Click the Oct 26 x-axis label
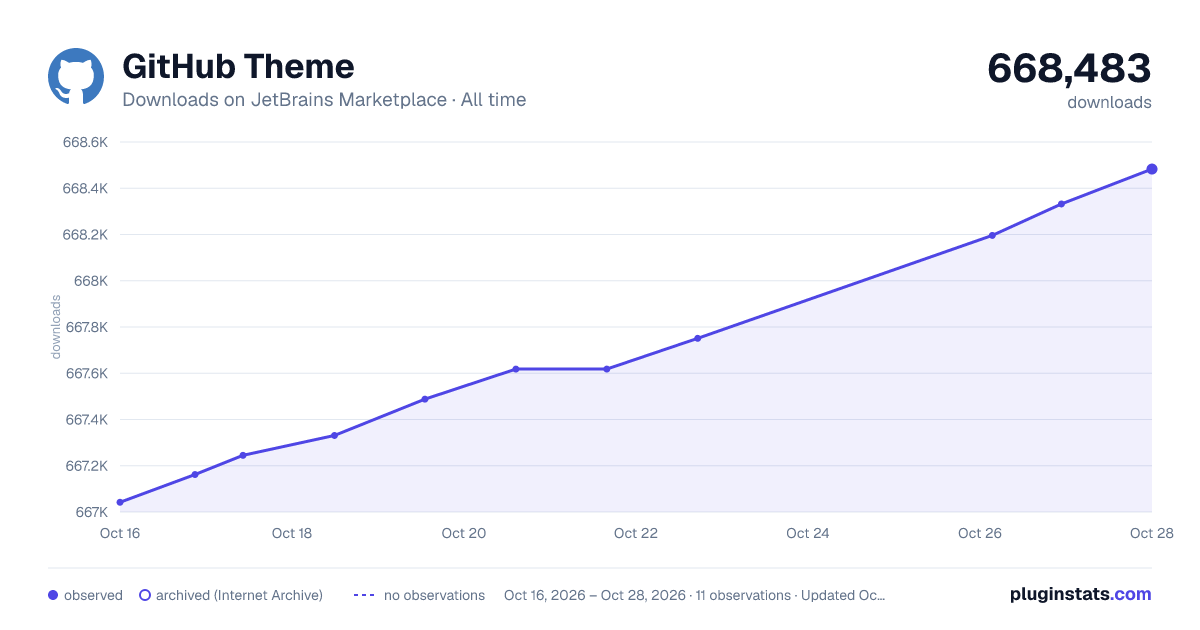The width and height of the screenshot is (1200, 630). click(980, 533)
